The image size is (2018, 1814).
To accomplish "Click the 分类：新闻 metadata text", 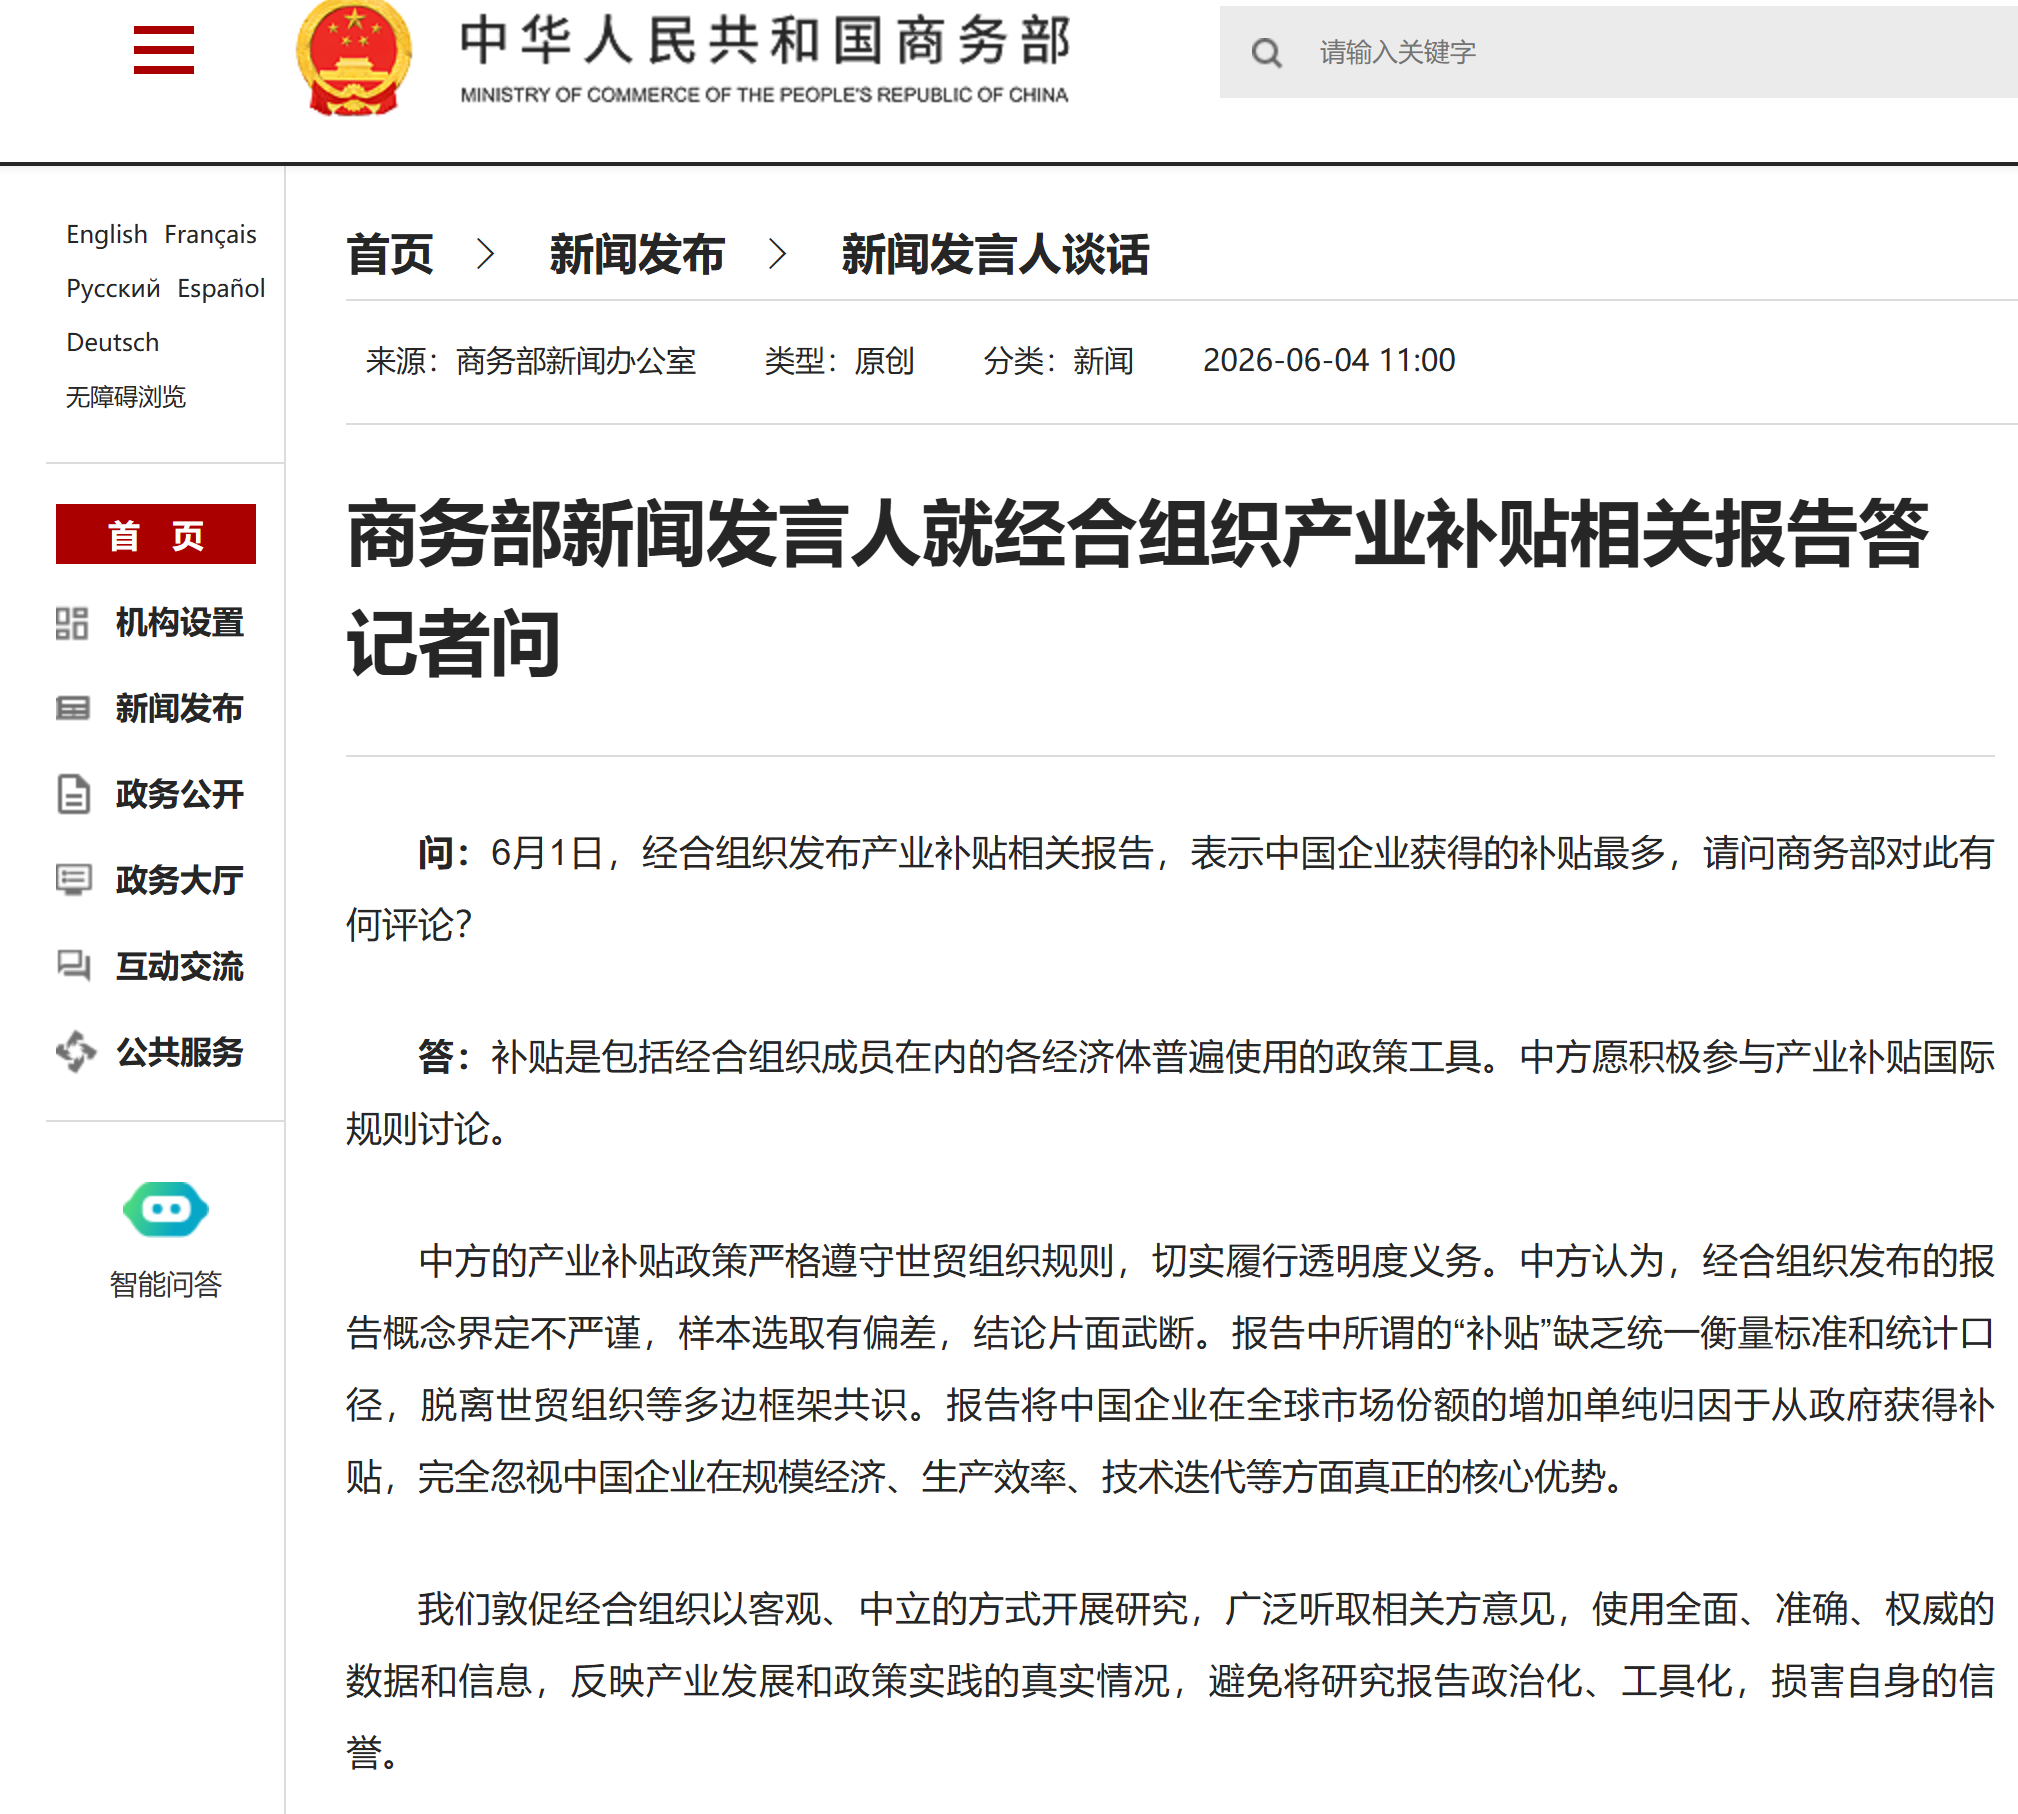I will [1059, 361].
